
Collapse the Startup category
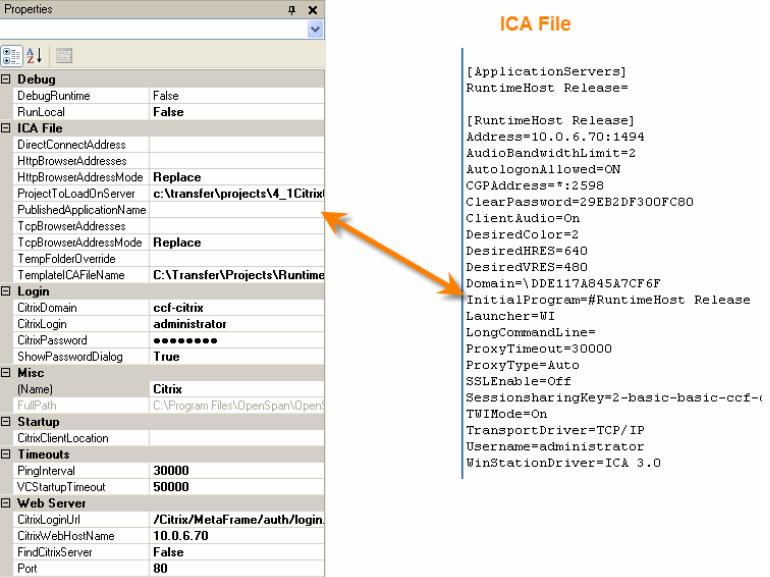[x=6, y=422]
